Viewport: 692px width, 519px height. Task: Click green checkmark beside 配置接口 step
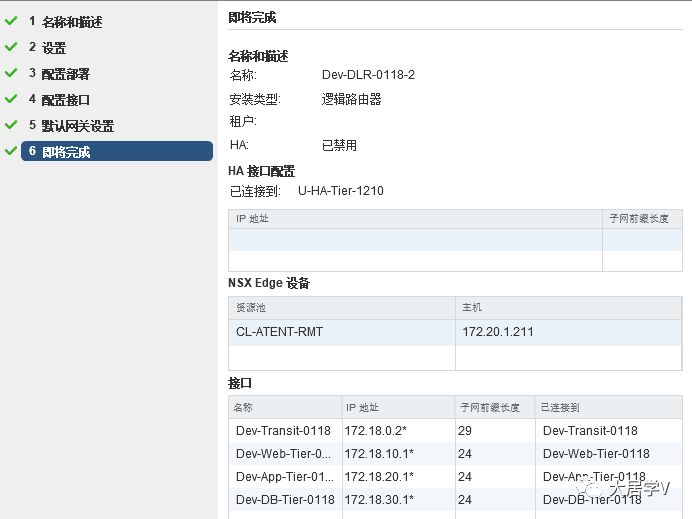pos(11,99)
